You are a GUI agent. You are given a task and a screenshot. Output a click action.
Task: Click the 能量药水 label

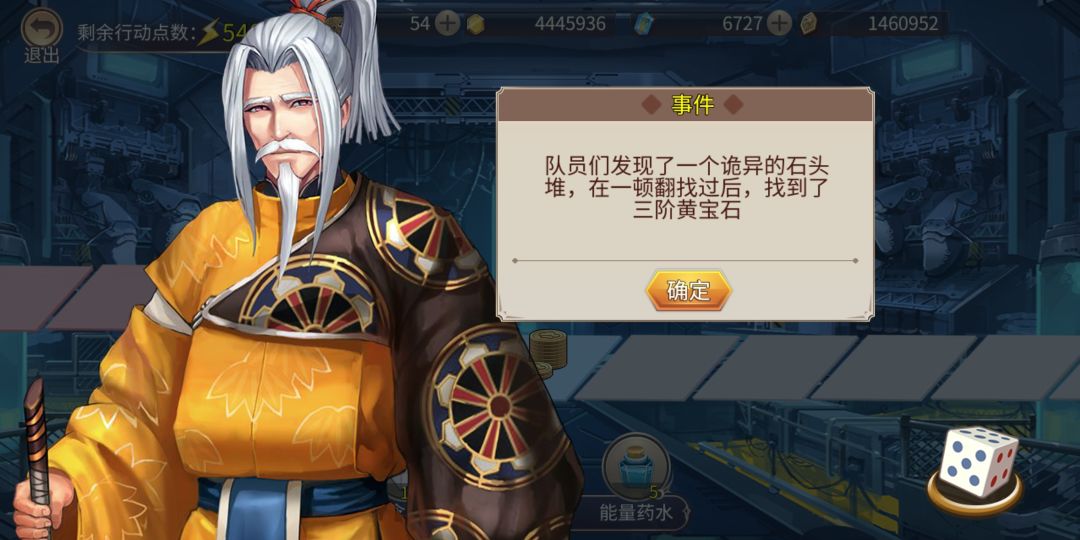click(634, 512)
